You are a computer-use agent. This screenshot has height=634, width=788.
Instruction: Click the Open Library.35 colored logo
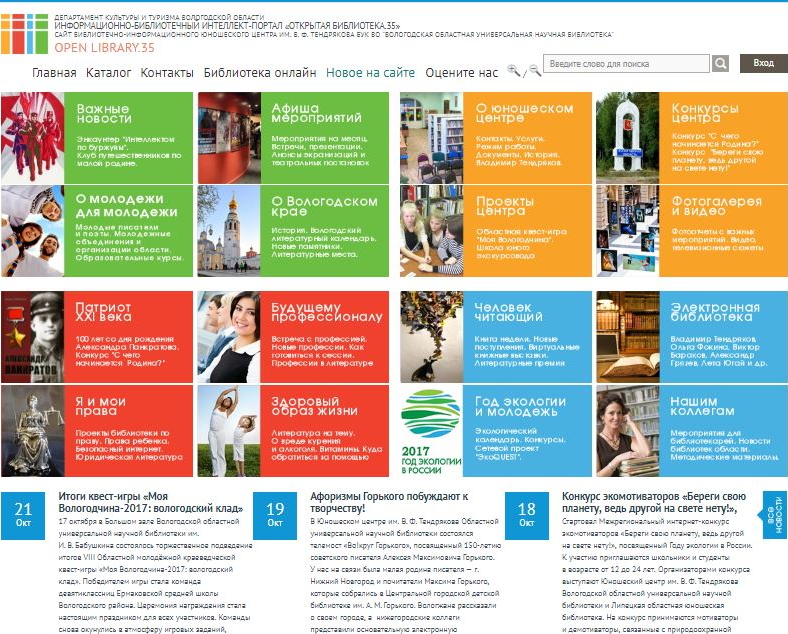(x=24, y=34)
